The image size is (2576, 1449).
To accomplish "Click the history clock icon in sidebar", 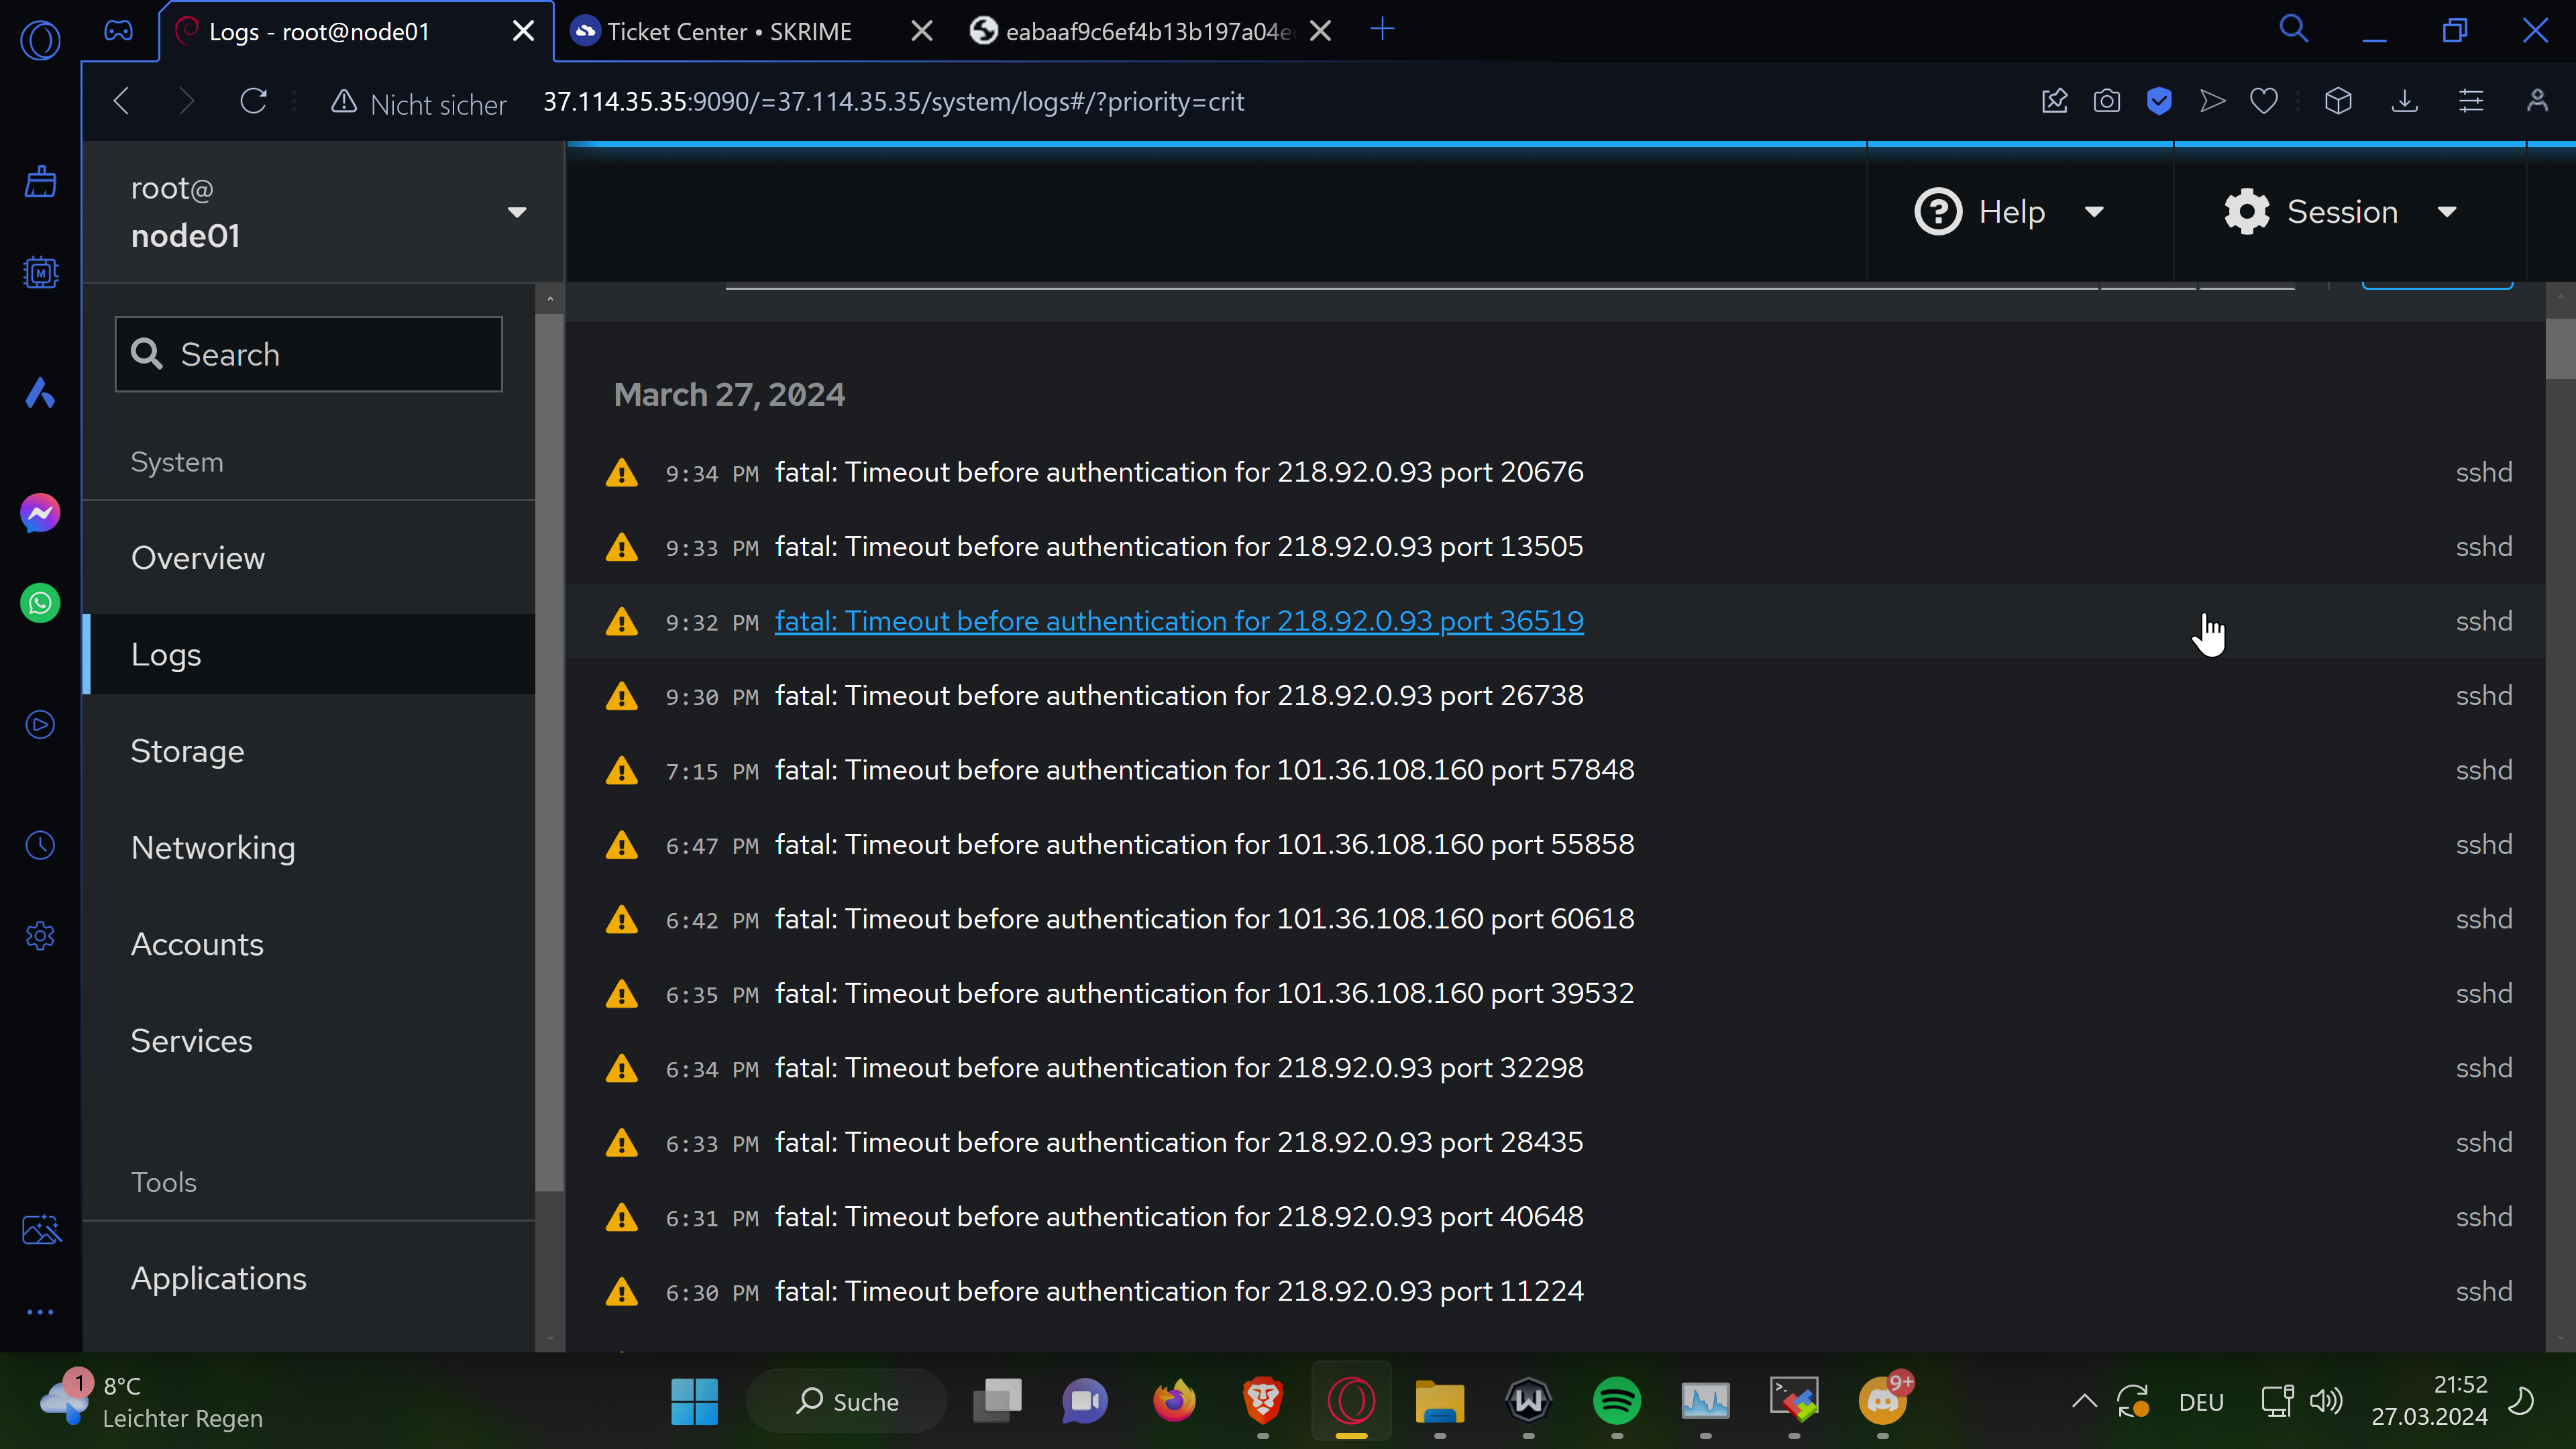I will click(x=40, y=846).
